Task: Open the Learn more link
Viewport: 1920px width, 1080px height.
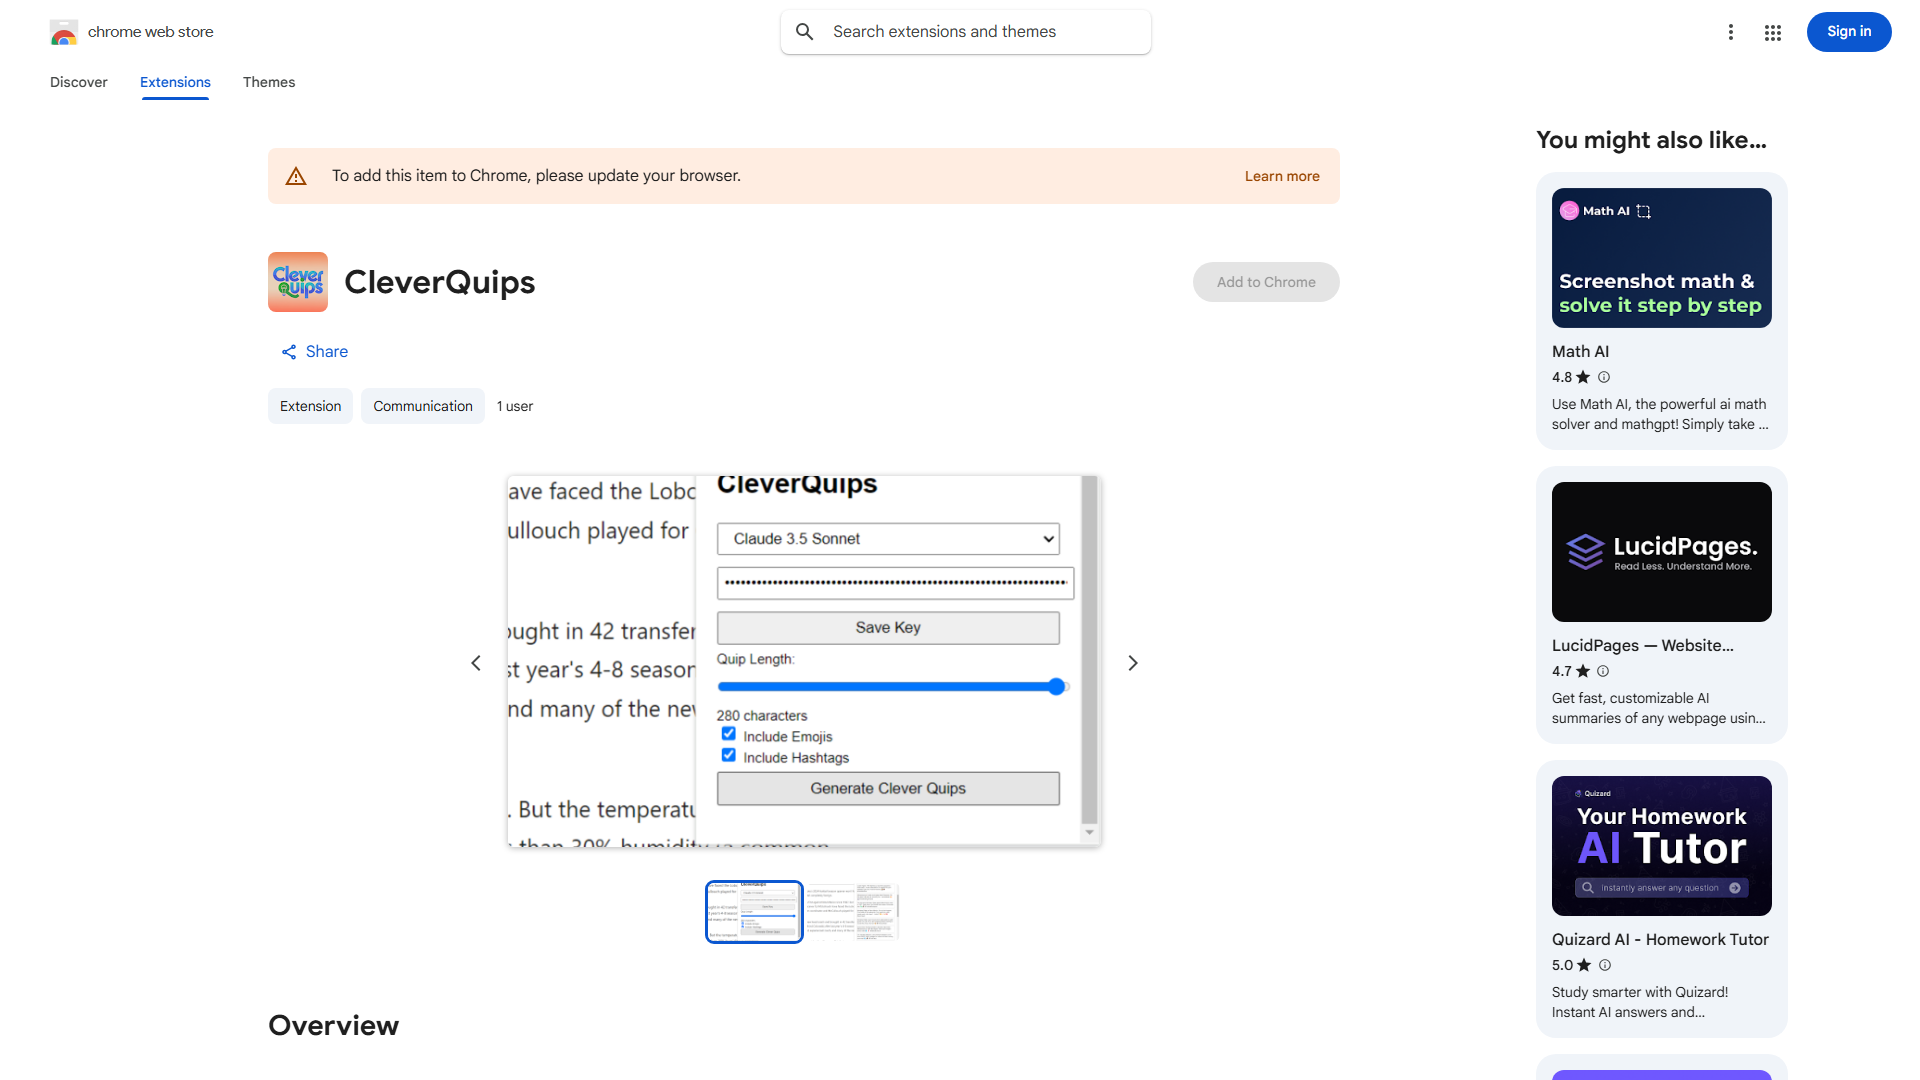Action: (1282, 176)
